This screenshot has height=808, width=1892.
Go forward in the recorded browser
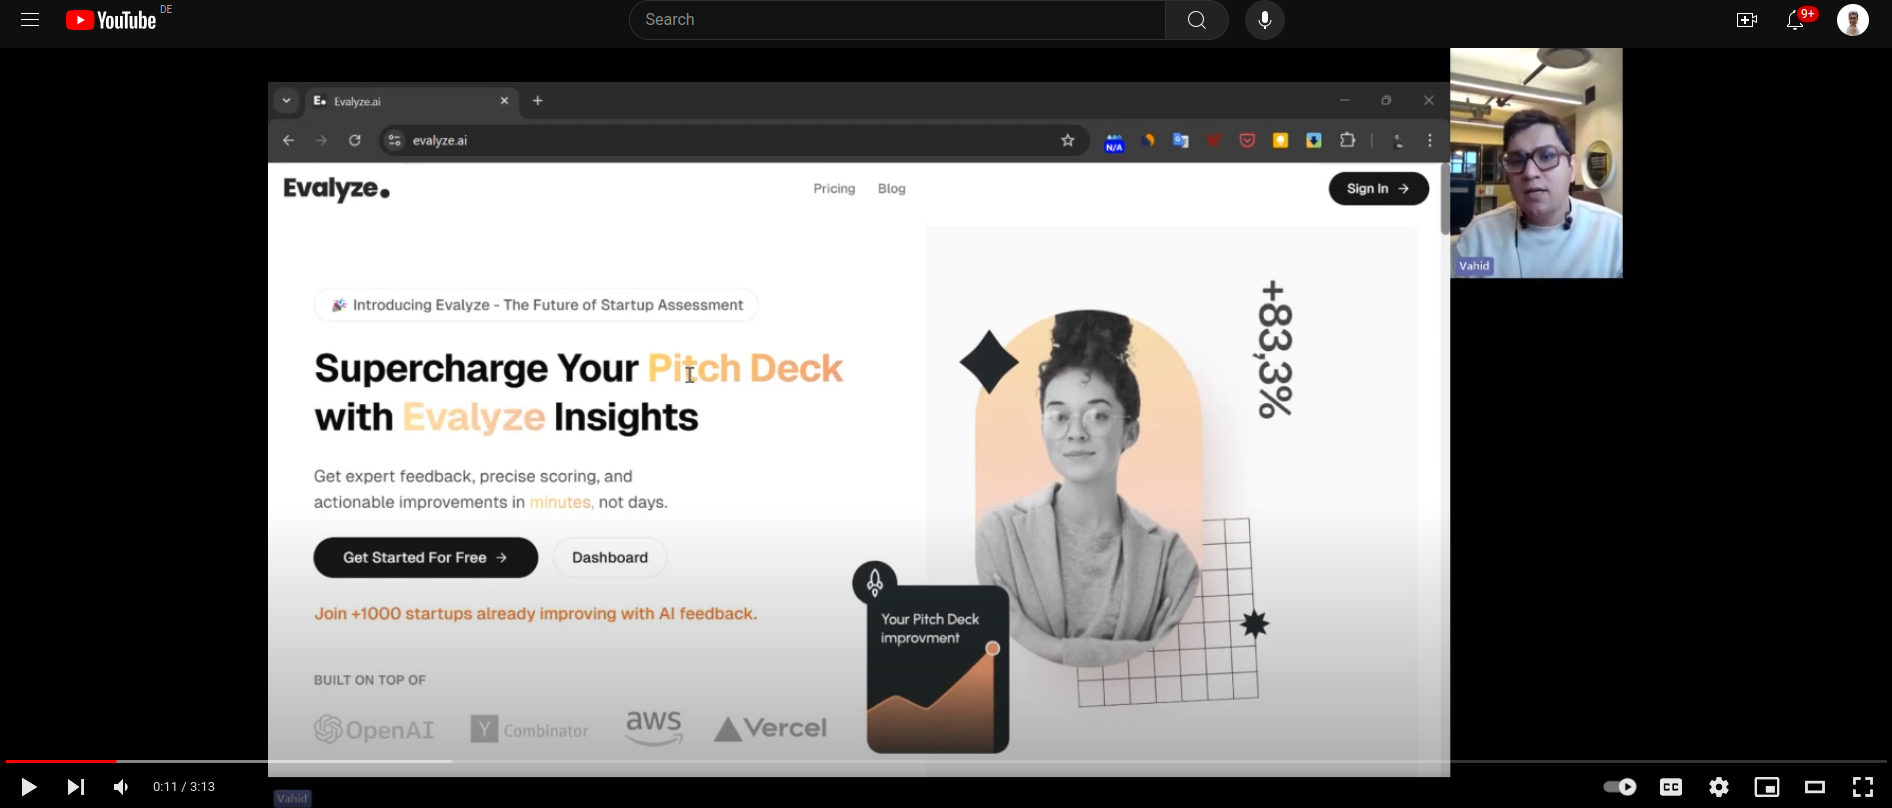(321, 141)
